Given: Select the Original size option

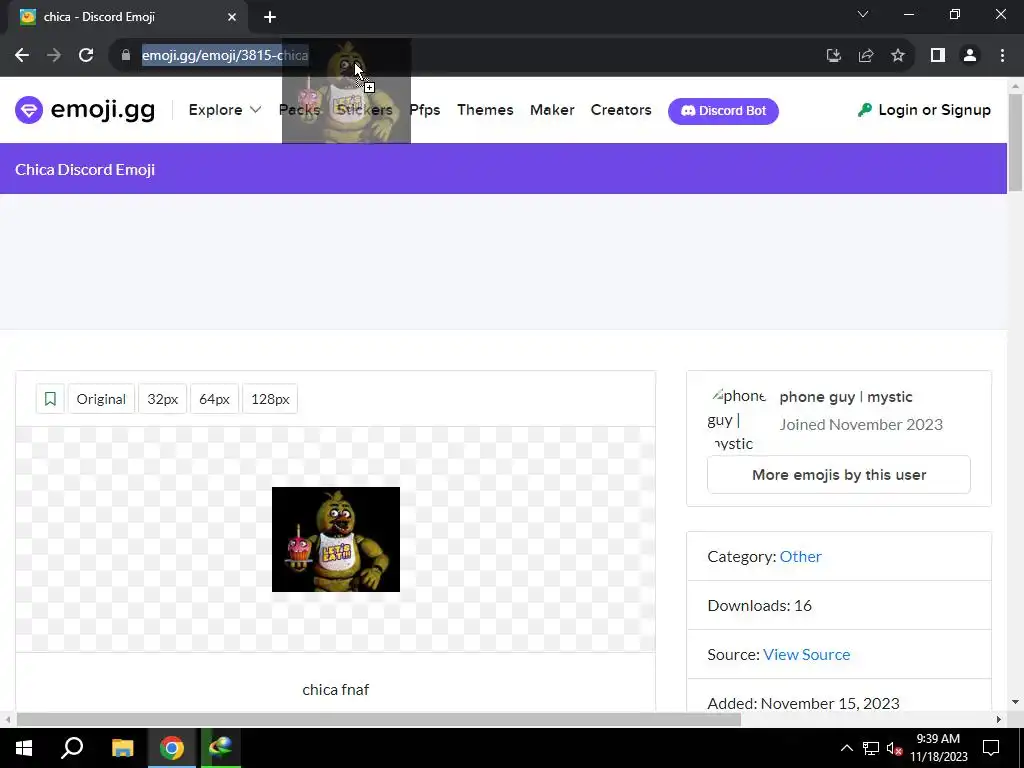Looking at the screenshot, I should [x=101, y=399].
